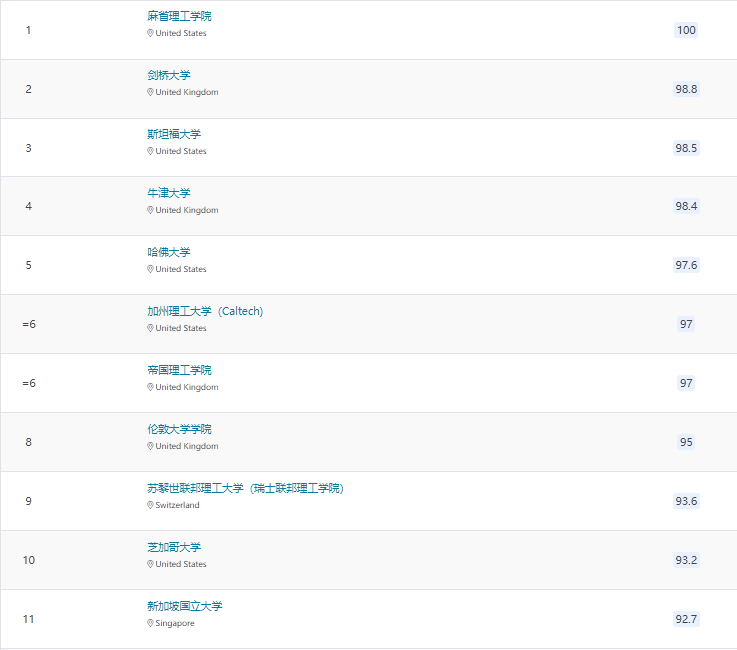737x650 pixels.
Task: Click the Singapore location pin icon
Action: [150, 623]
